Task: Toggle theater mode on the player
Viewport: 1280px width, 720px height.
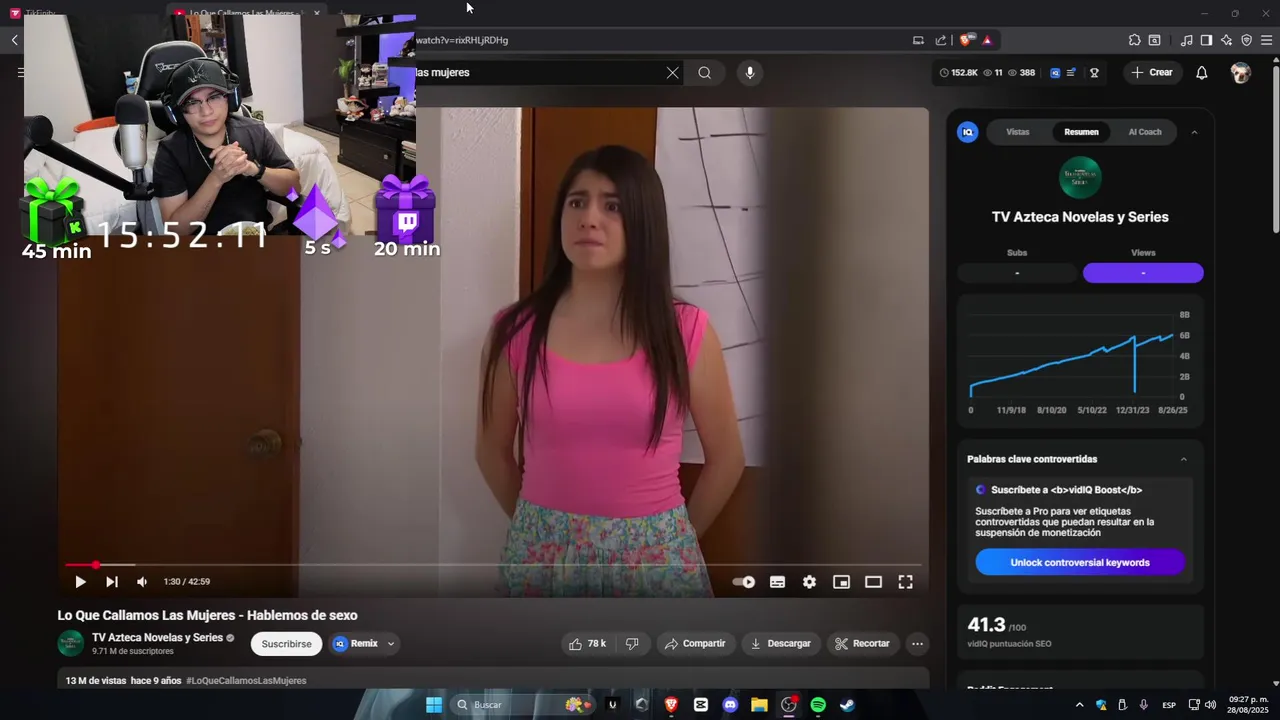Action: tap(873, 582)
